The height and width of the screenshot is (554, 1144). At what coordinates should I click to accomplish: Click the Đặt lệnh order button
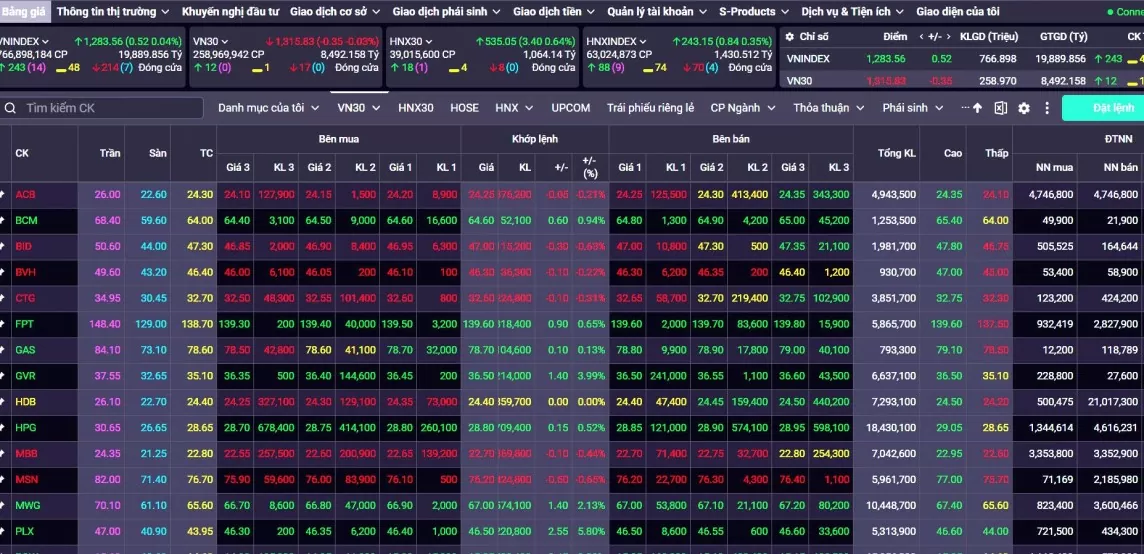pyautogui.click(x=1113, y=108)
